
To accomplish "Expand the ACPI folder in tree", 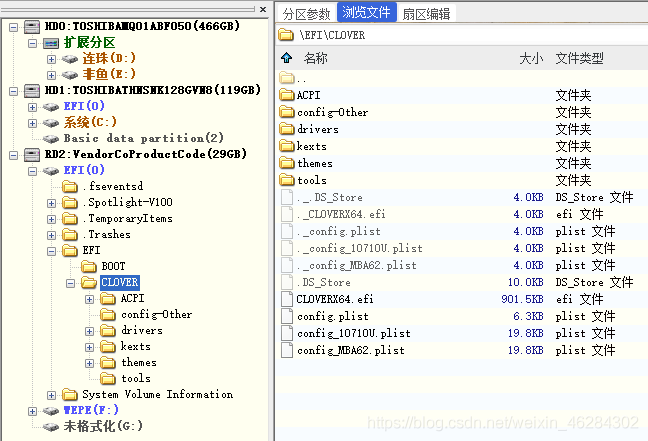I will [x=90, y=299].
